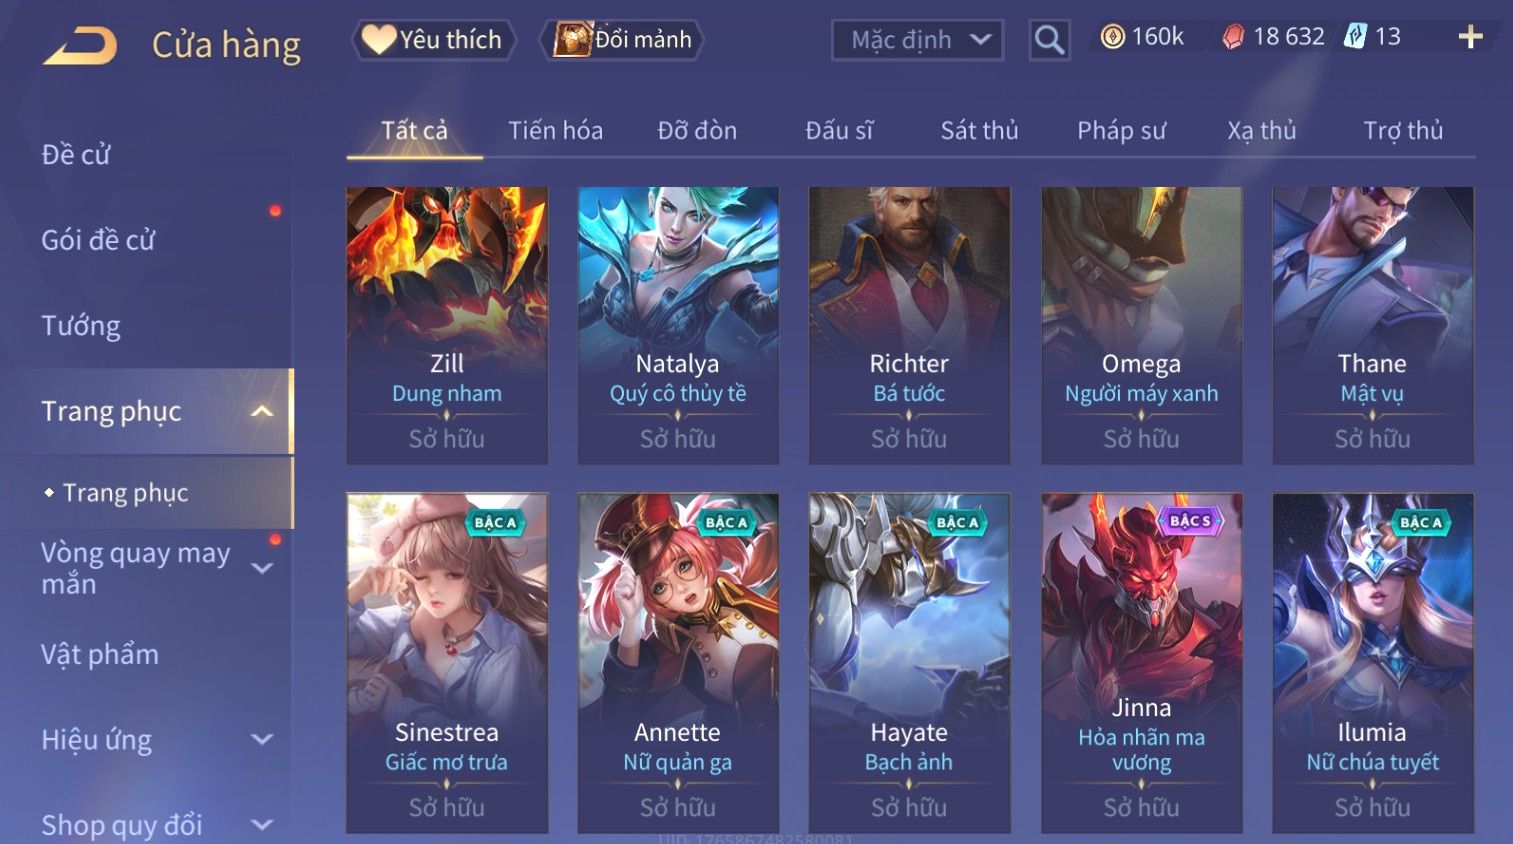The height and width of the screenshot is (844, 1513).
Task: Click the blue voucher 13 icon
Action: pyautogui.click(x=1355, y=37)
